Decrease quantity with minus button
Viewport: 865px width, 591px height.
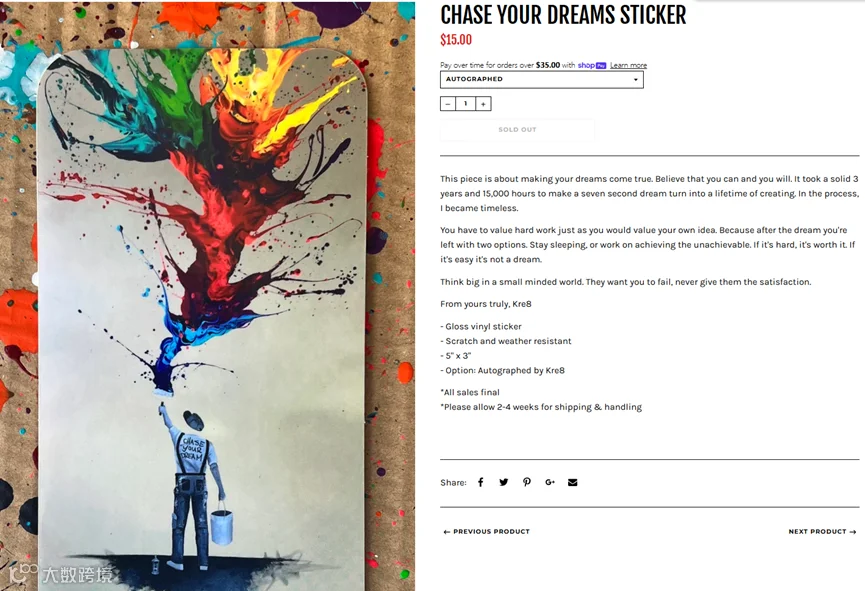(448, 104)
